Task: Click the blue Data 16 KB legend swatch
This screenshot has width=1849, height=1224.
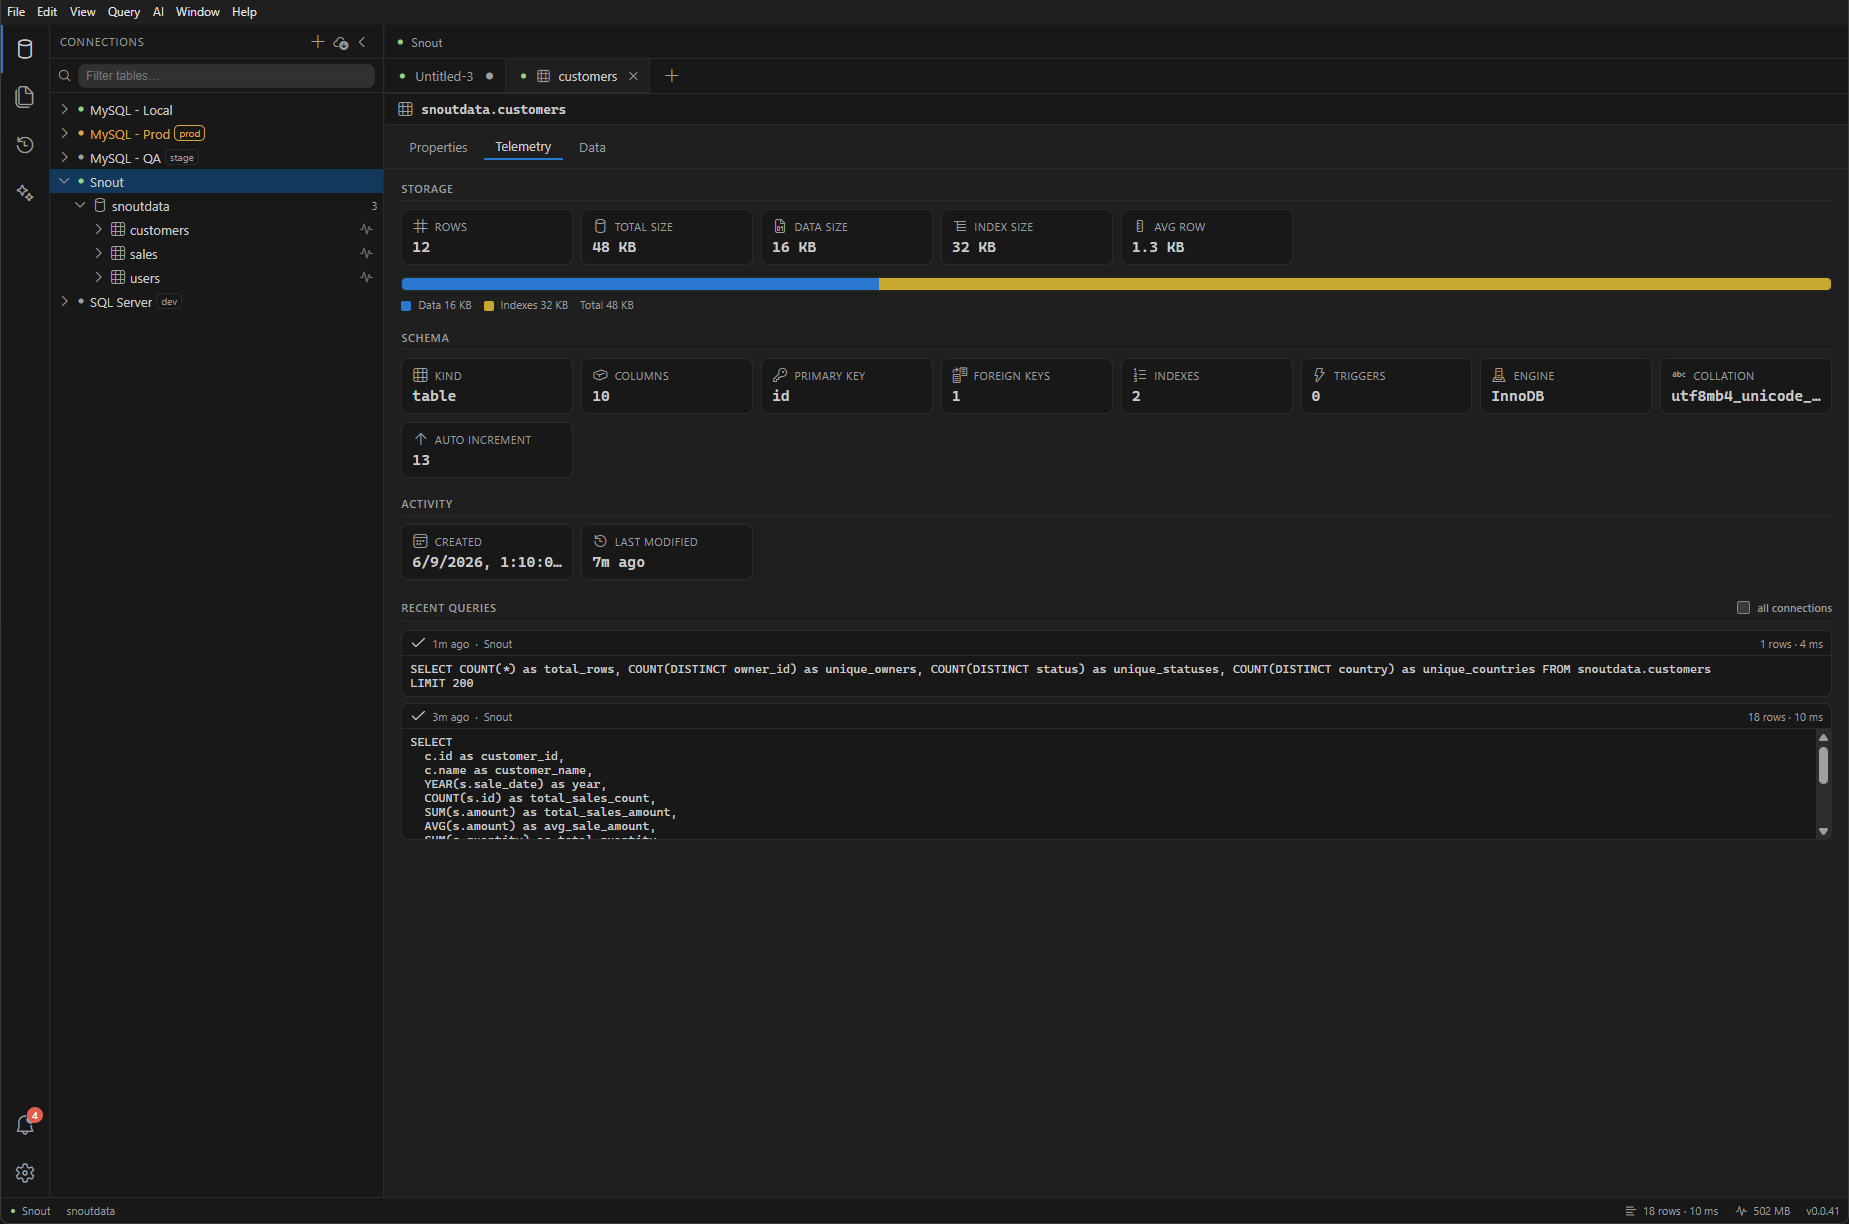Action: [406, 306]
